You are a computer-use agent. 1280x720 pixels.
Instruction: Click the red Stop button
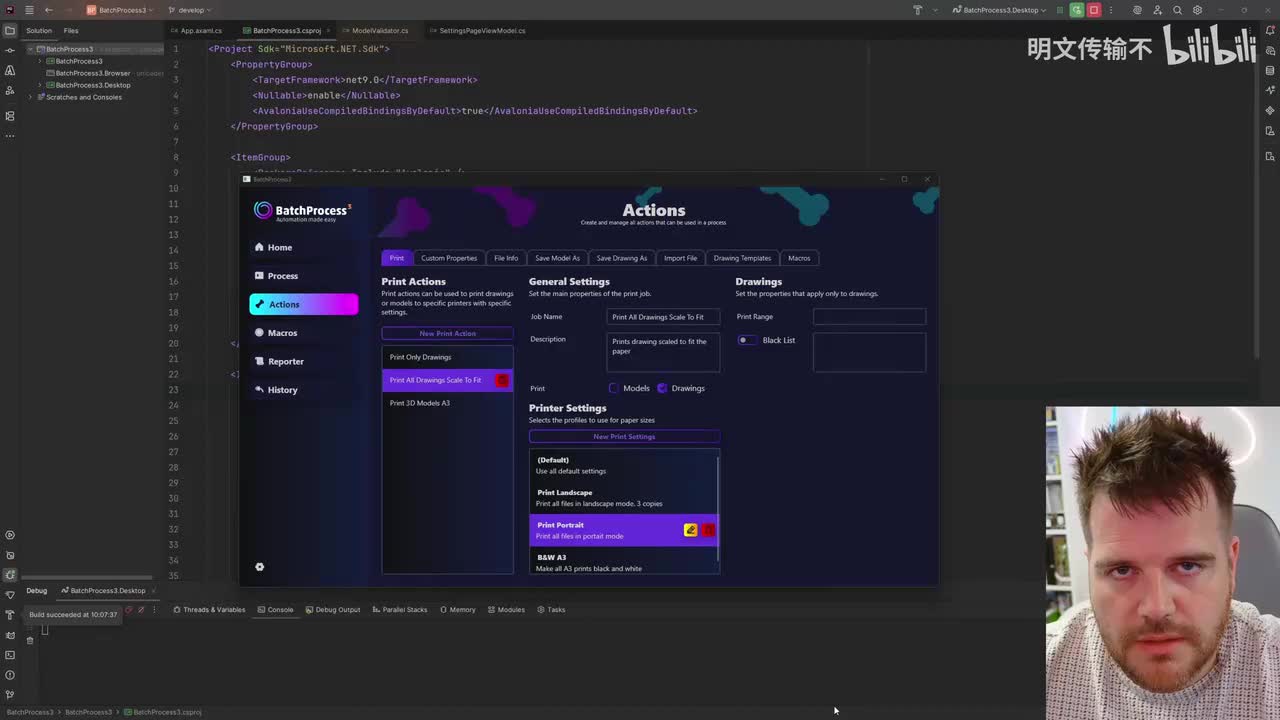click(1094, 10)
